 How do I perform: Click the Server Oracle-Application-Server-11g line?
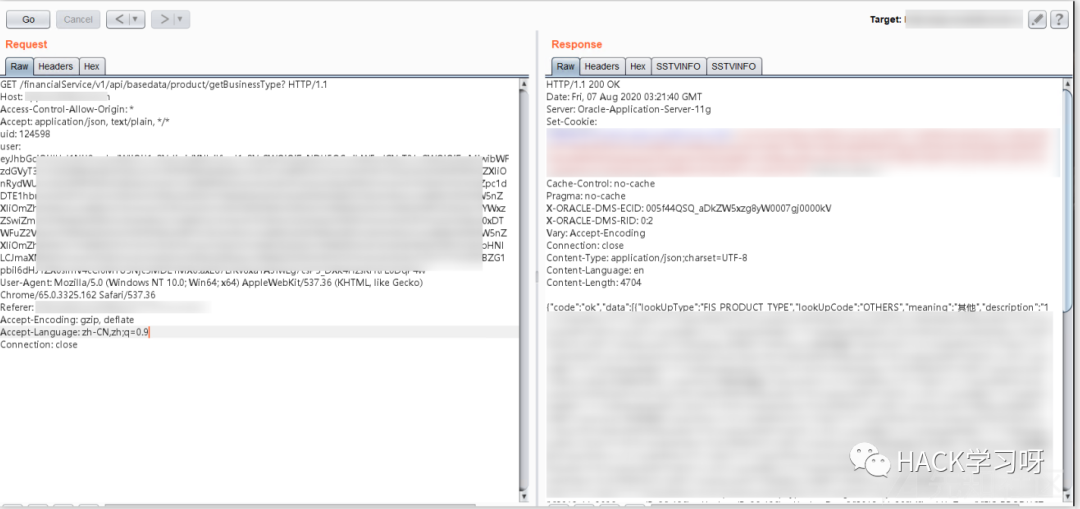click(x=628, y=110)
